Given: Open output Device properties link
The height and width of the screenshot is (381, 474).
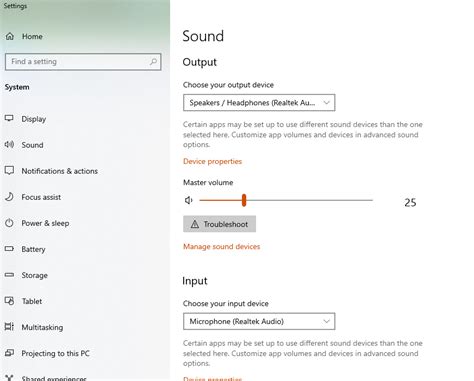Looking at the screenshot, I should [x=212, y=161].
